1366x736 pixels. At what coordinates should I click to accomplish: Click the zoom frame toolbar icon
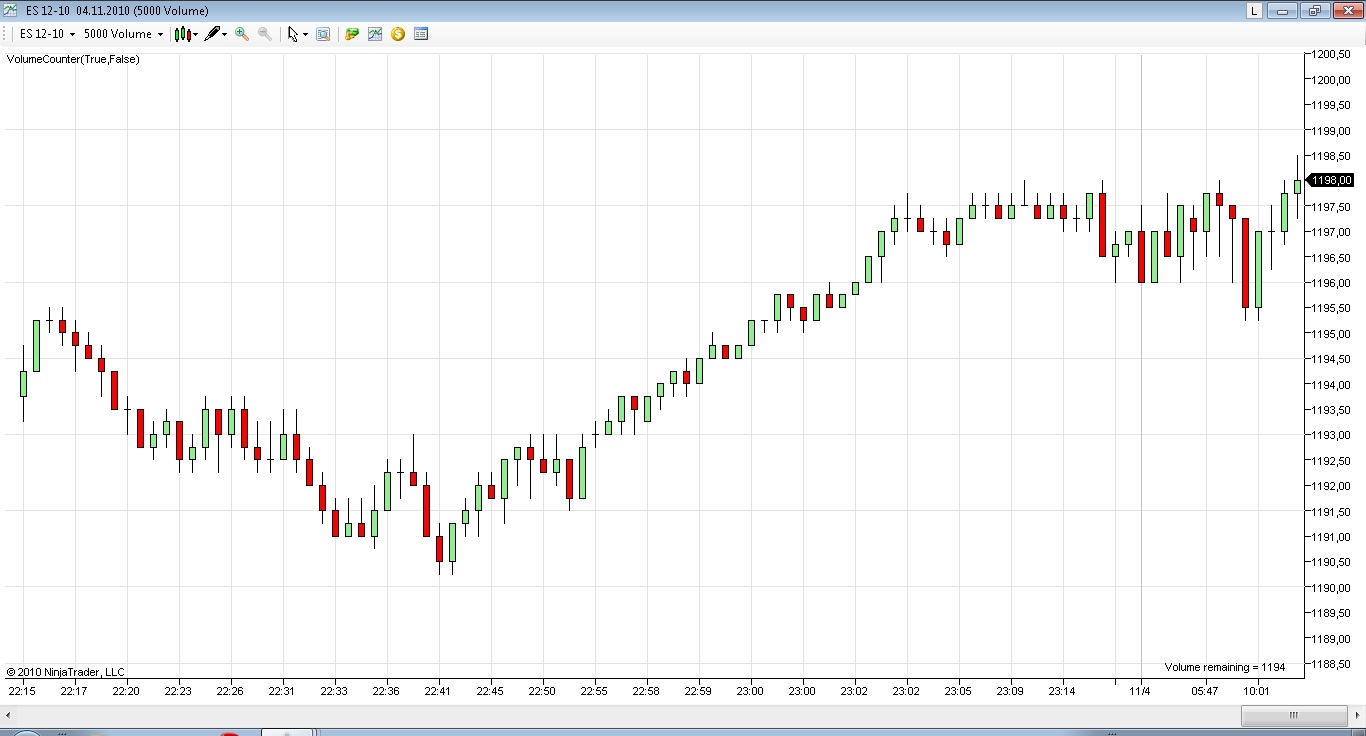(323, 34)
